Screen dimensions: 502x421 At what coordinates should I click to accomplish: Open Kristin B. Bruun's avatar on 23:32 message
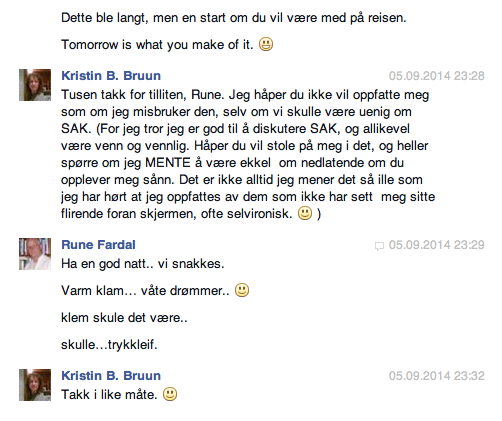point(35,385)
